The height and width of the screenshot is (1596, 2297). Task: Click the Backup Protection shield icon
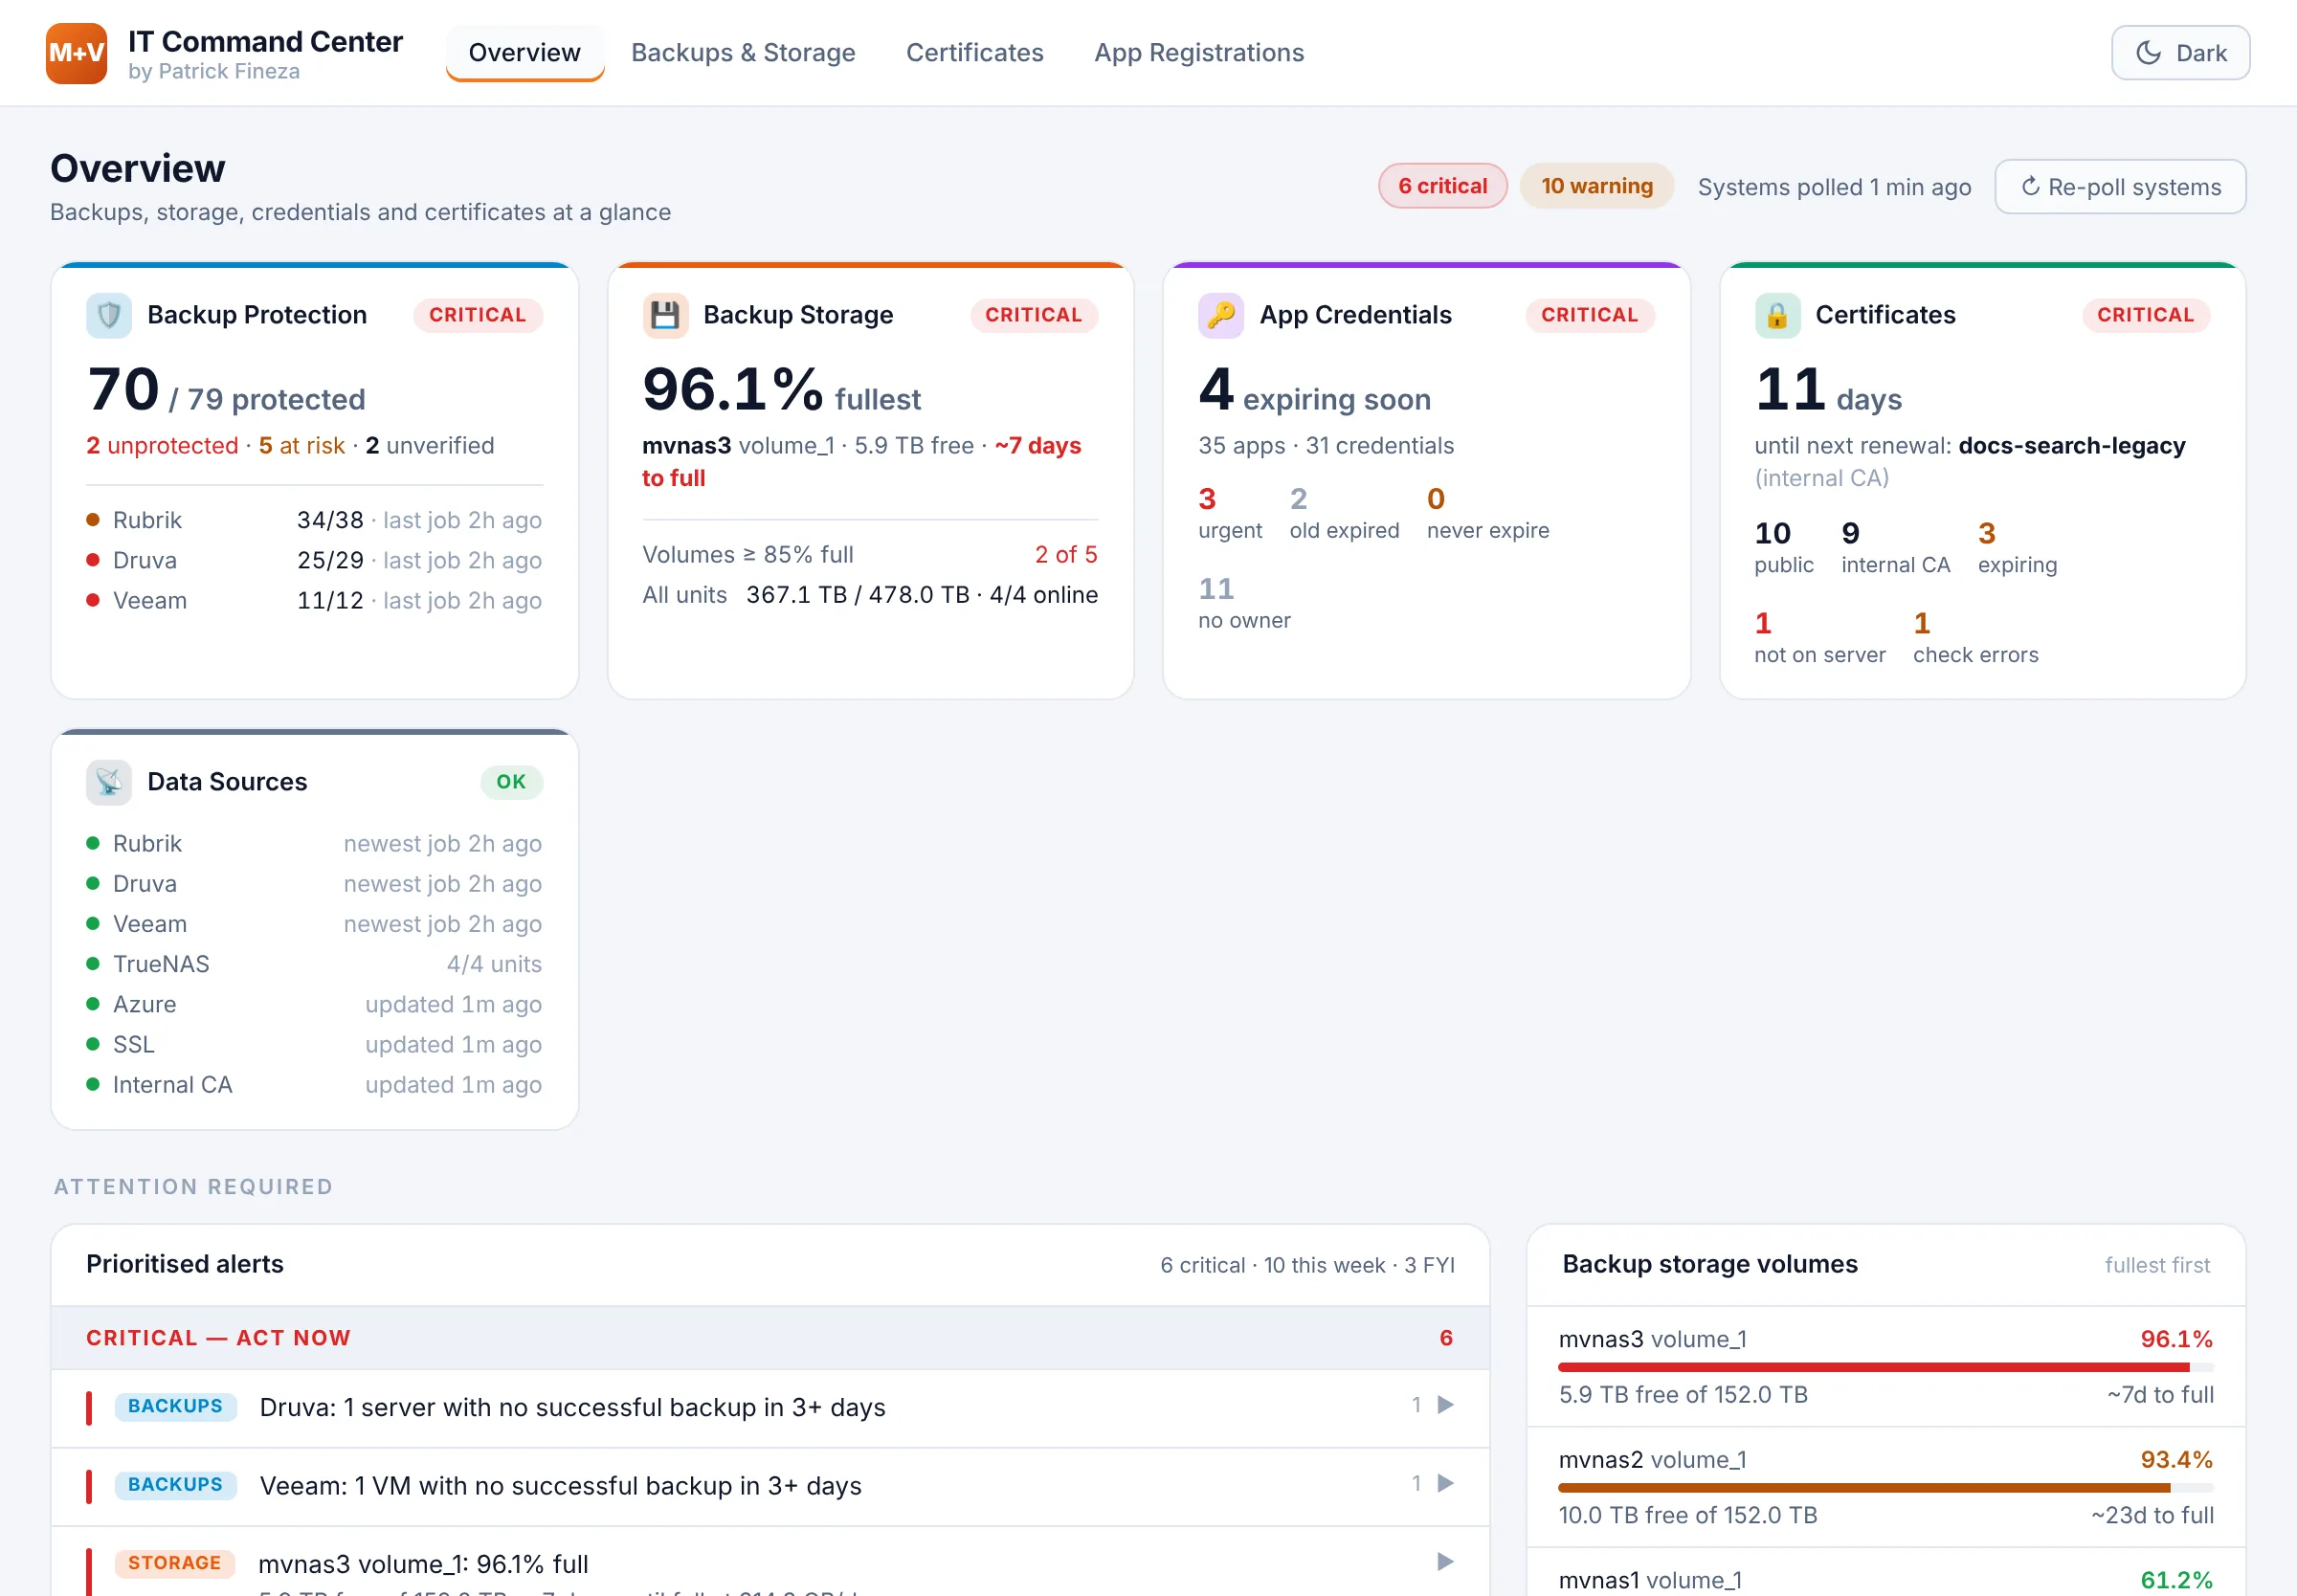(109, 316)
